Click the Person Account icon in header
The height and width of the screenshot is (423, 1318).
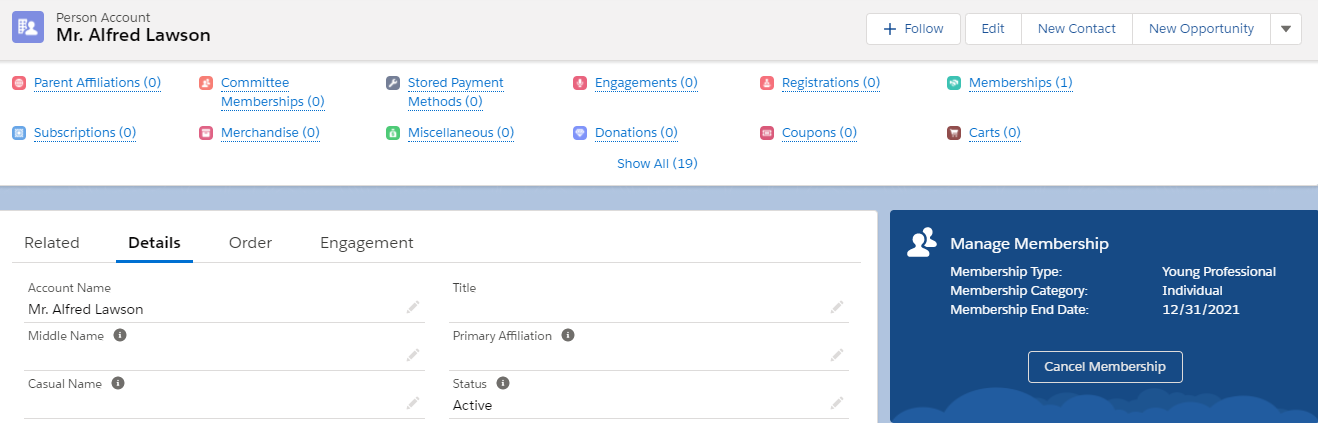click(x=27, y=27)
